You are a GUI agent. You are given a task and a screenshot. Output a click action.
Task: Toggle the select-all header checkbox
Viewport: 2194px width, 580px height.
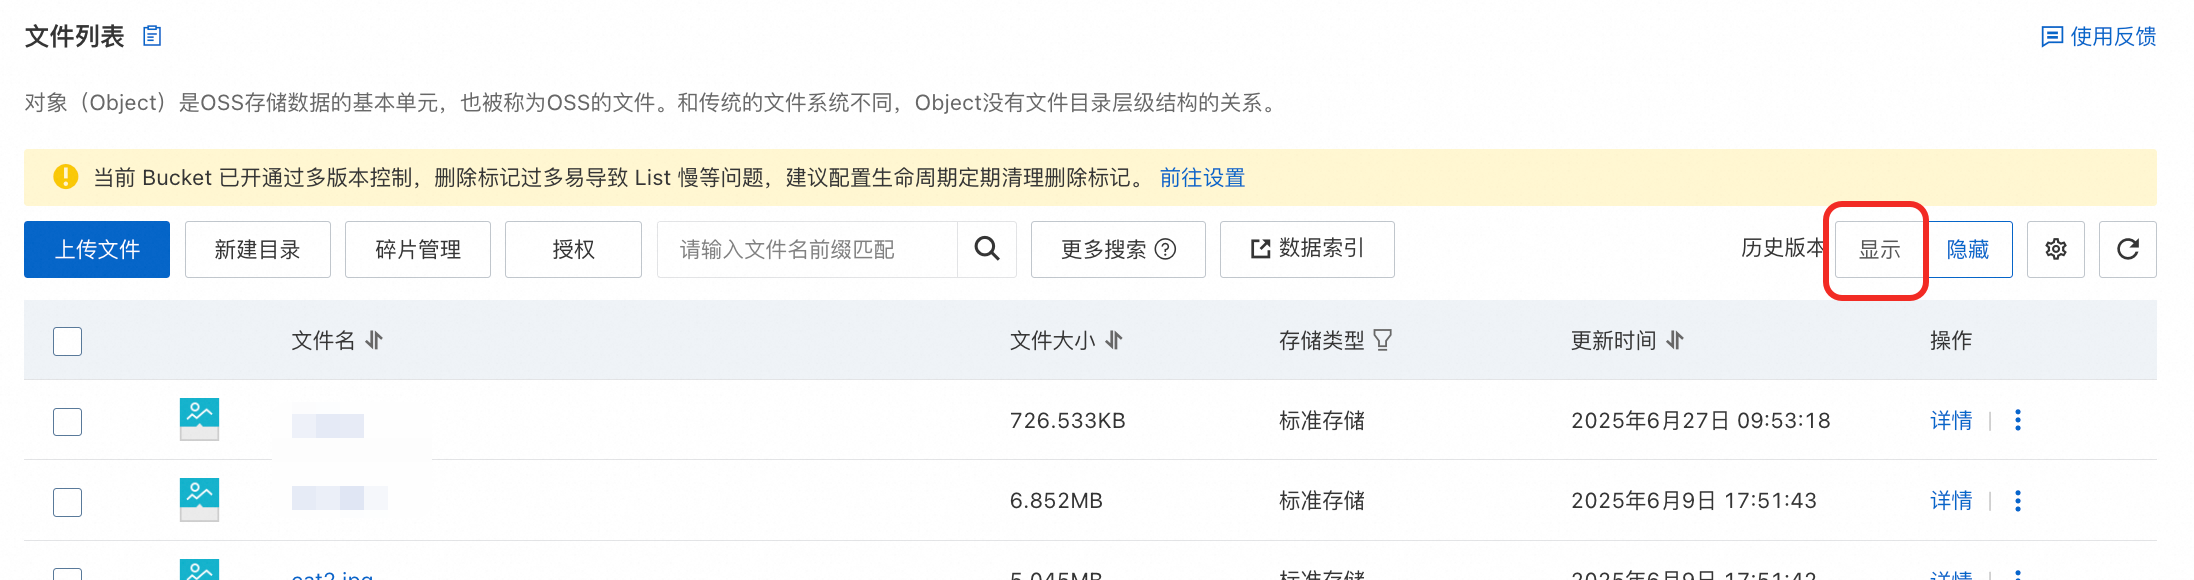(67, 341)
